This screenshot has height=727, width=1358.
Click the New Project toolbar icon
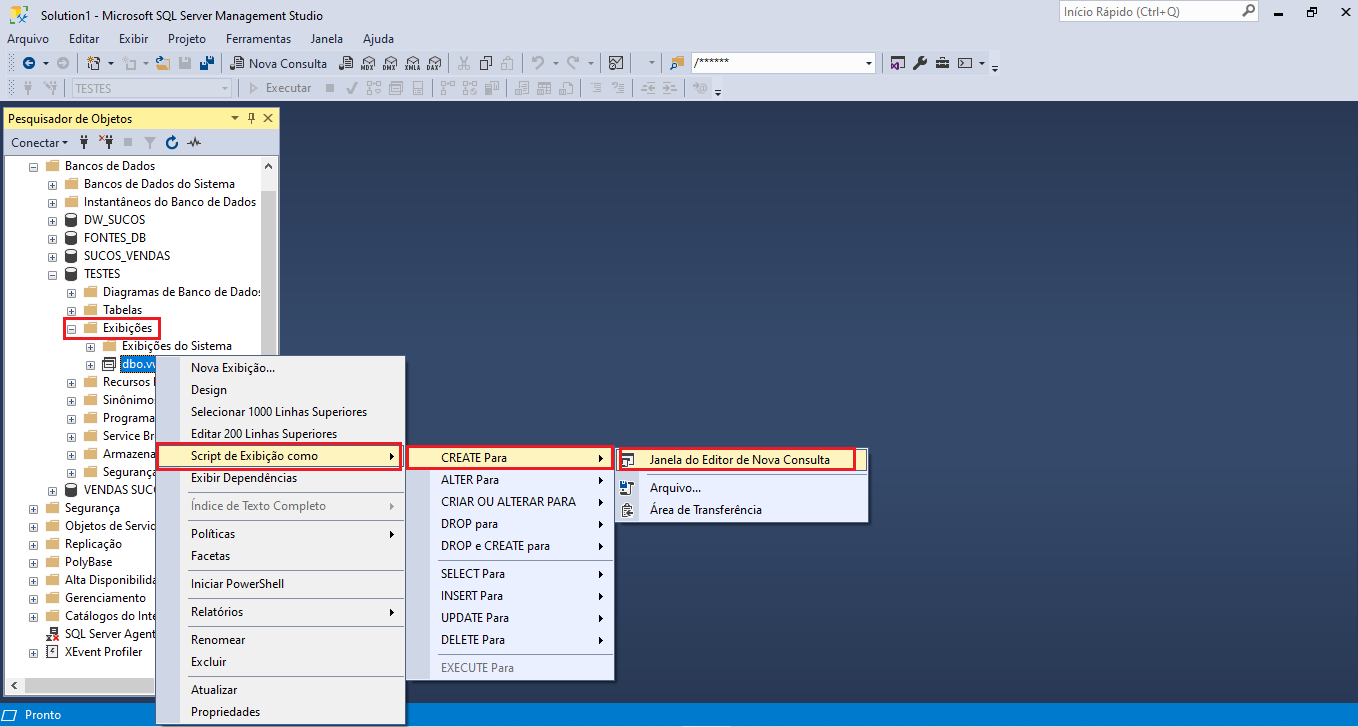[x=94, y=63]
